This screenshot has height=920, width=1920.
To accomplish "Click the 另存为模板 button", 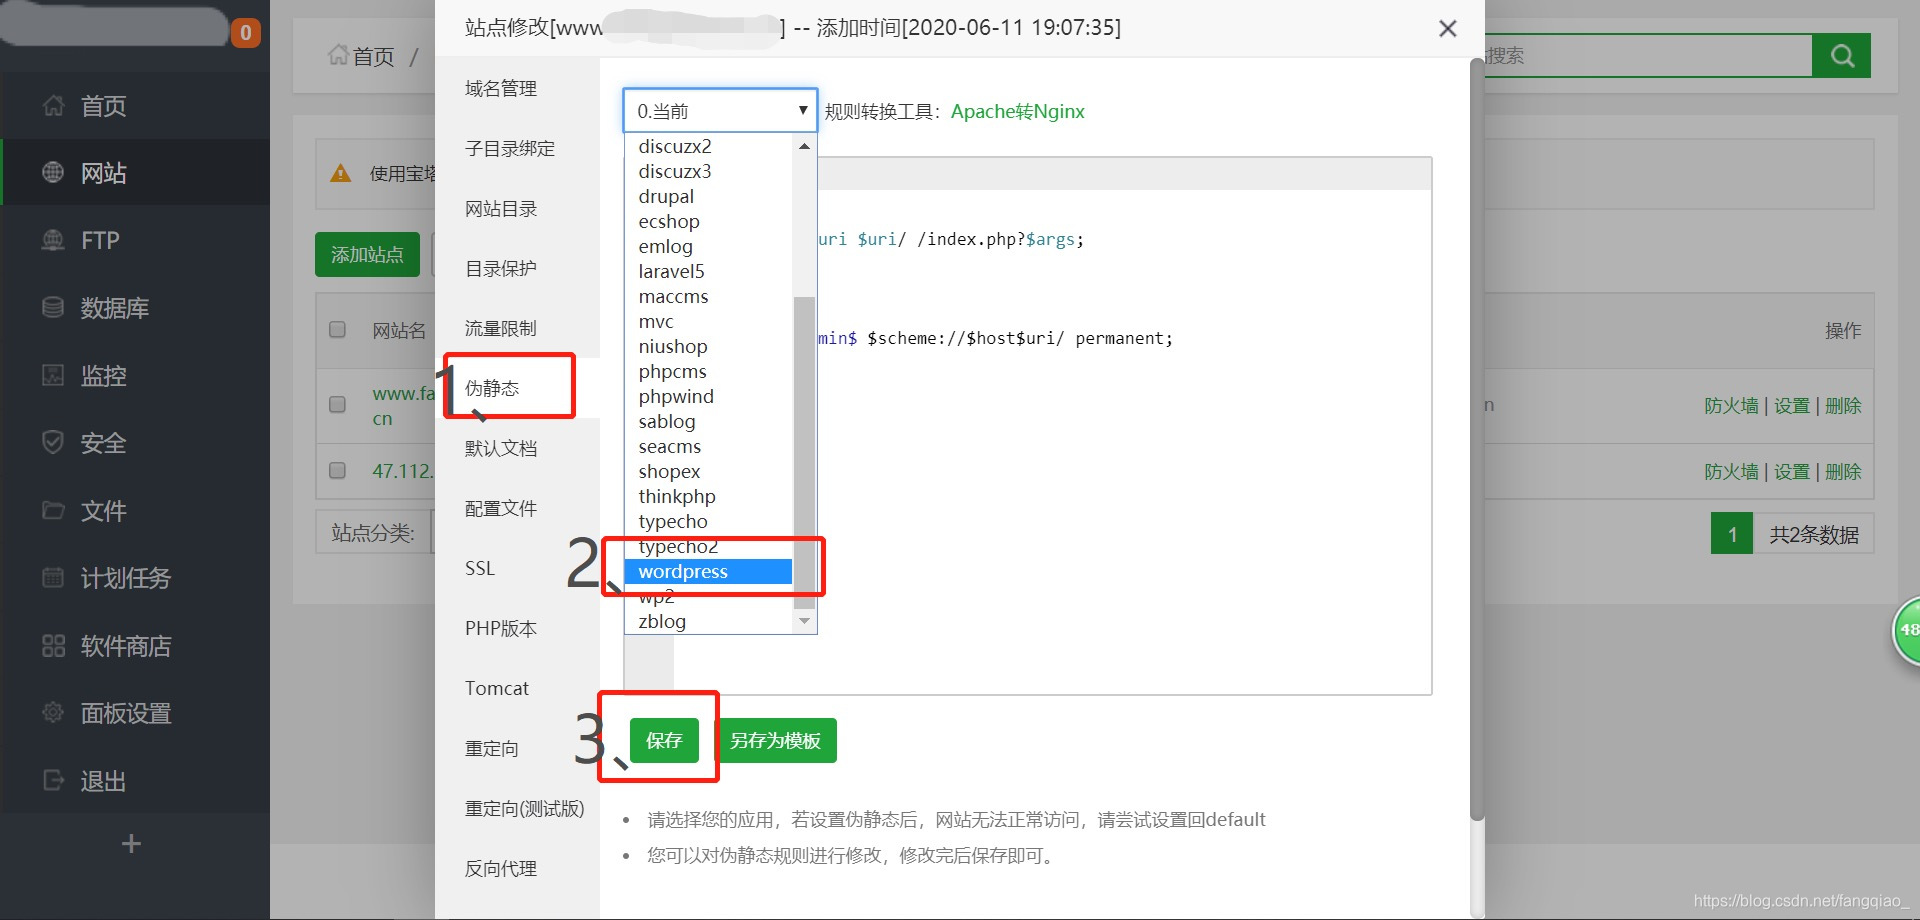I will click(x=776, y=740).
